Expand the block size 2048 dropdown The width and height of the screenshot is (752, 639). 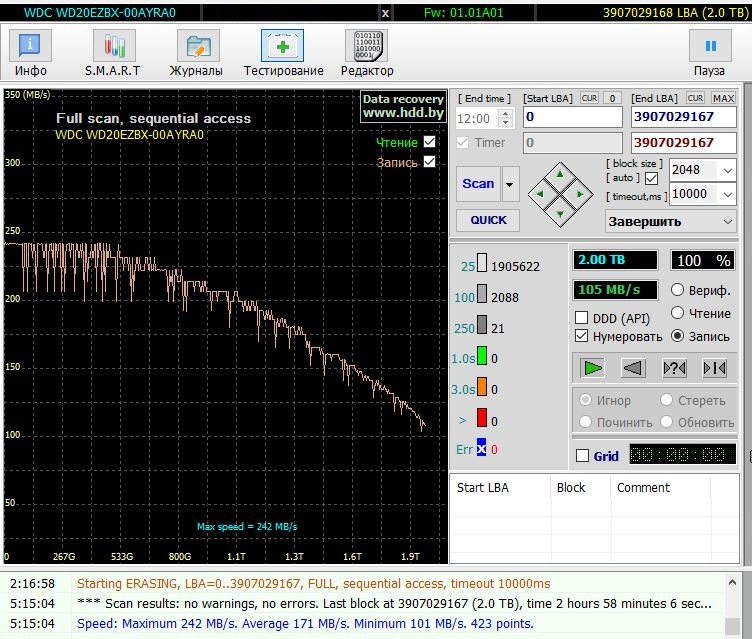[x=727, y=170]
